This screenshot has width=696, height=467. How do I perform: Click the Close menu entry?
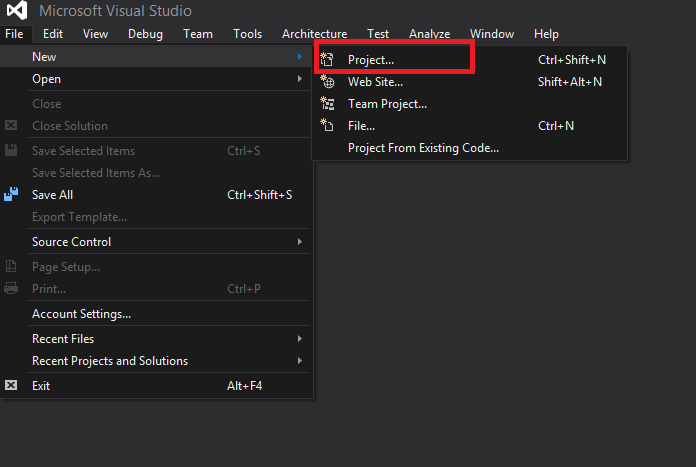point(155,103)
